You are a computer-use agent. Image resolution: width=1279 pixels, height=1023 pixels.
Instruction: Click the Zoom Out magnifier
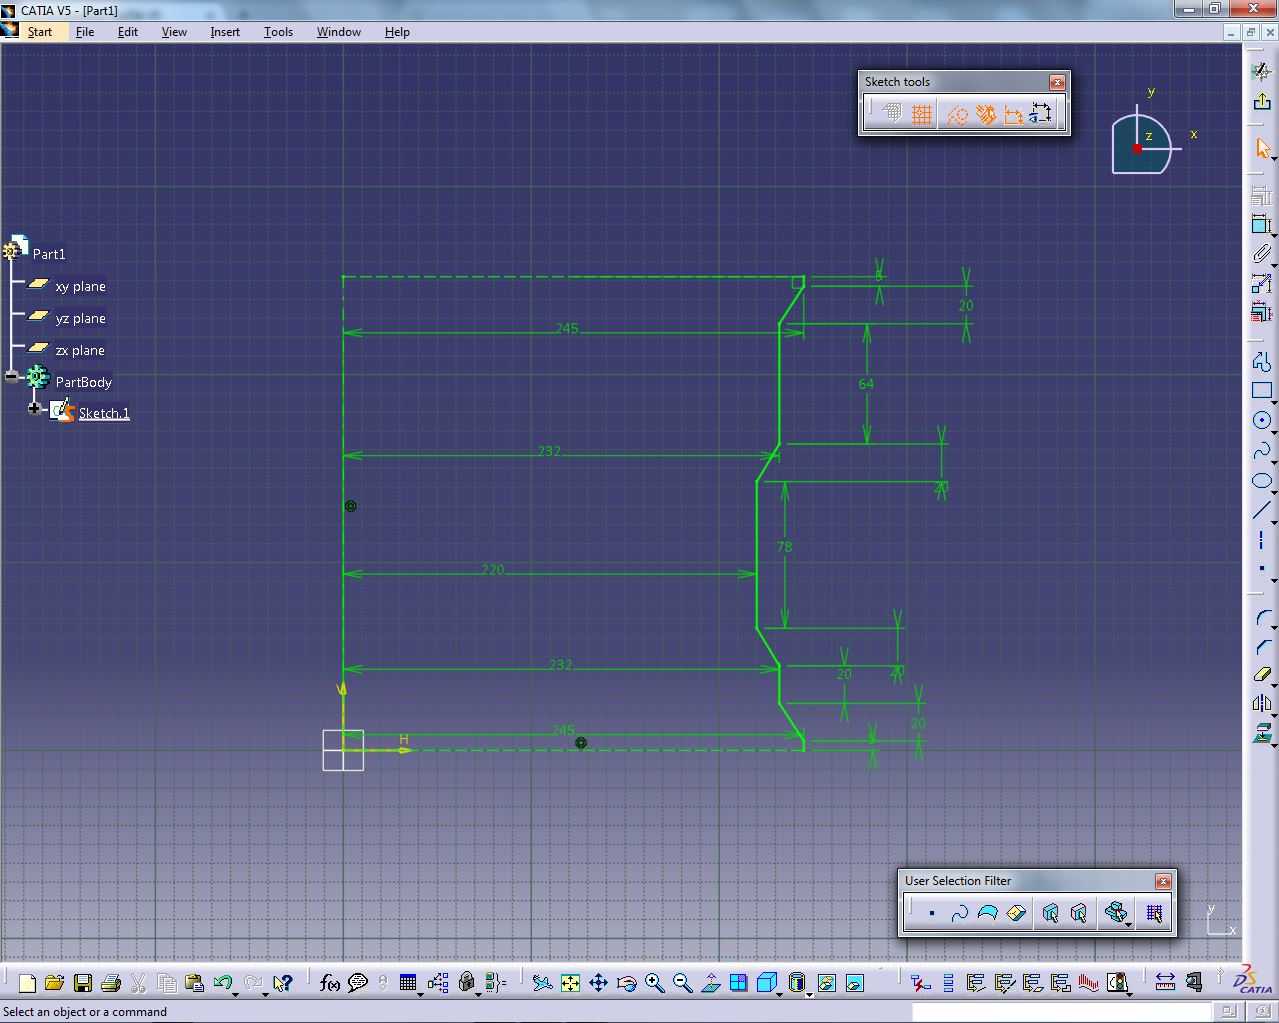pos(682,983)
